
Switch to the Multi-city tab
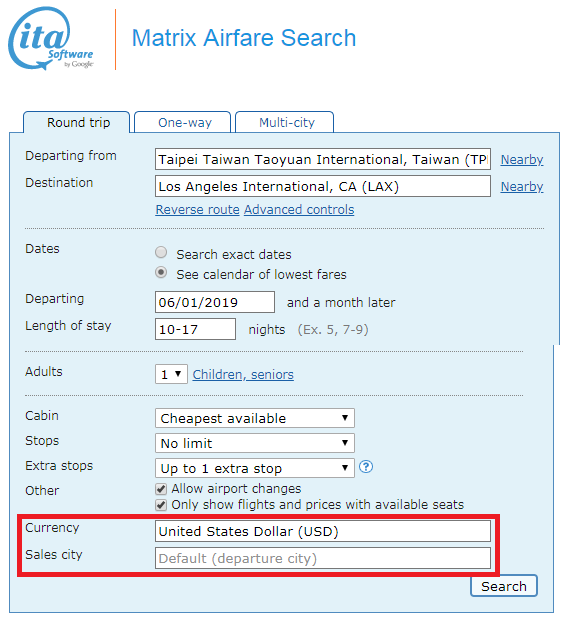(x=285, y=122)
